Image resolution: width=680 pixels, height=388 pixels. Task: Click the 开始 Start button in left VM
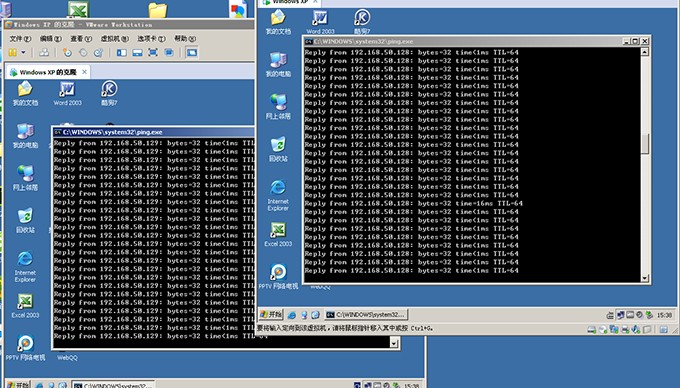pos(18,385)
